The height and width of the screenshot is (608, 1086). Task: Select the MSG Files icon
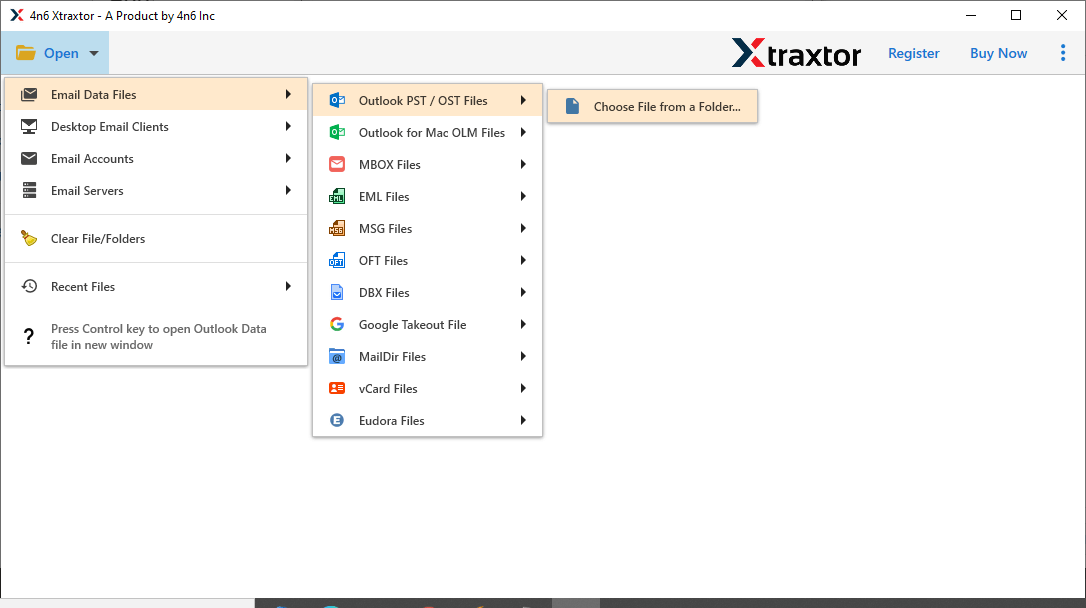337,228
